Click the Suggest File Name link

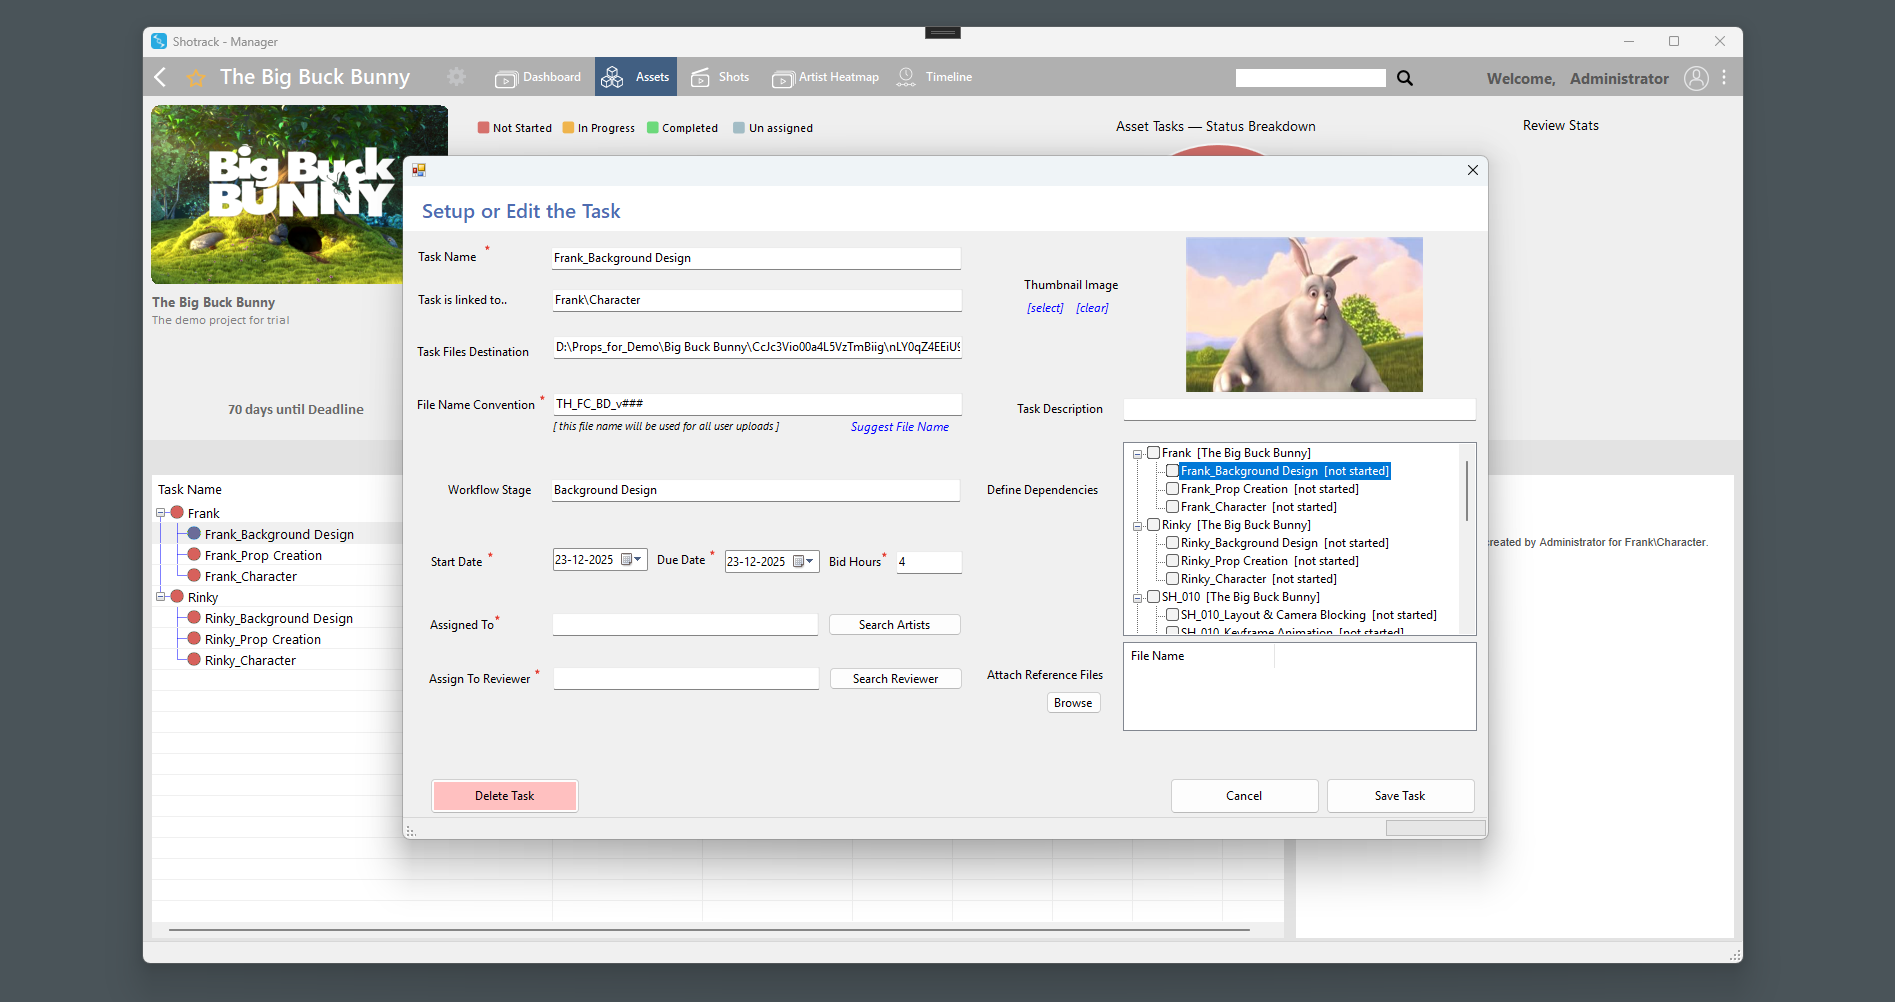(x=899, y=427)
